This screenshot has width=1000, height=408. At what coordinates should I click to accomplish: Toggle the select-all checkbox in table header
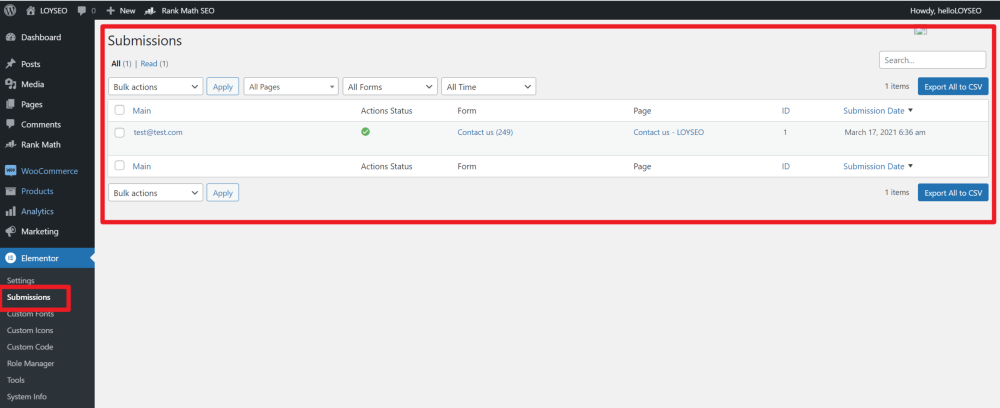[119, 110]
